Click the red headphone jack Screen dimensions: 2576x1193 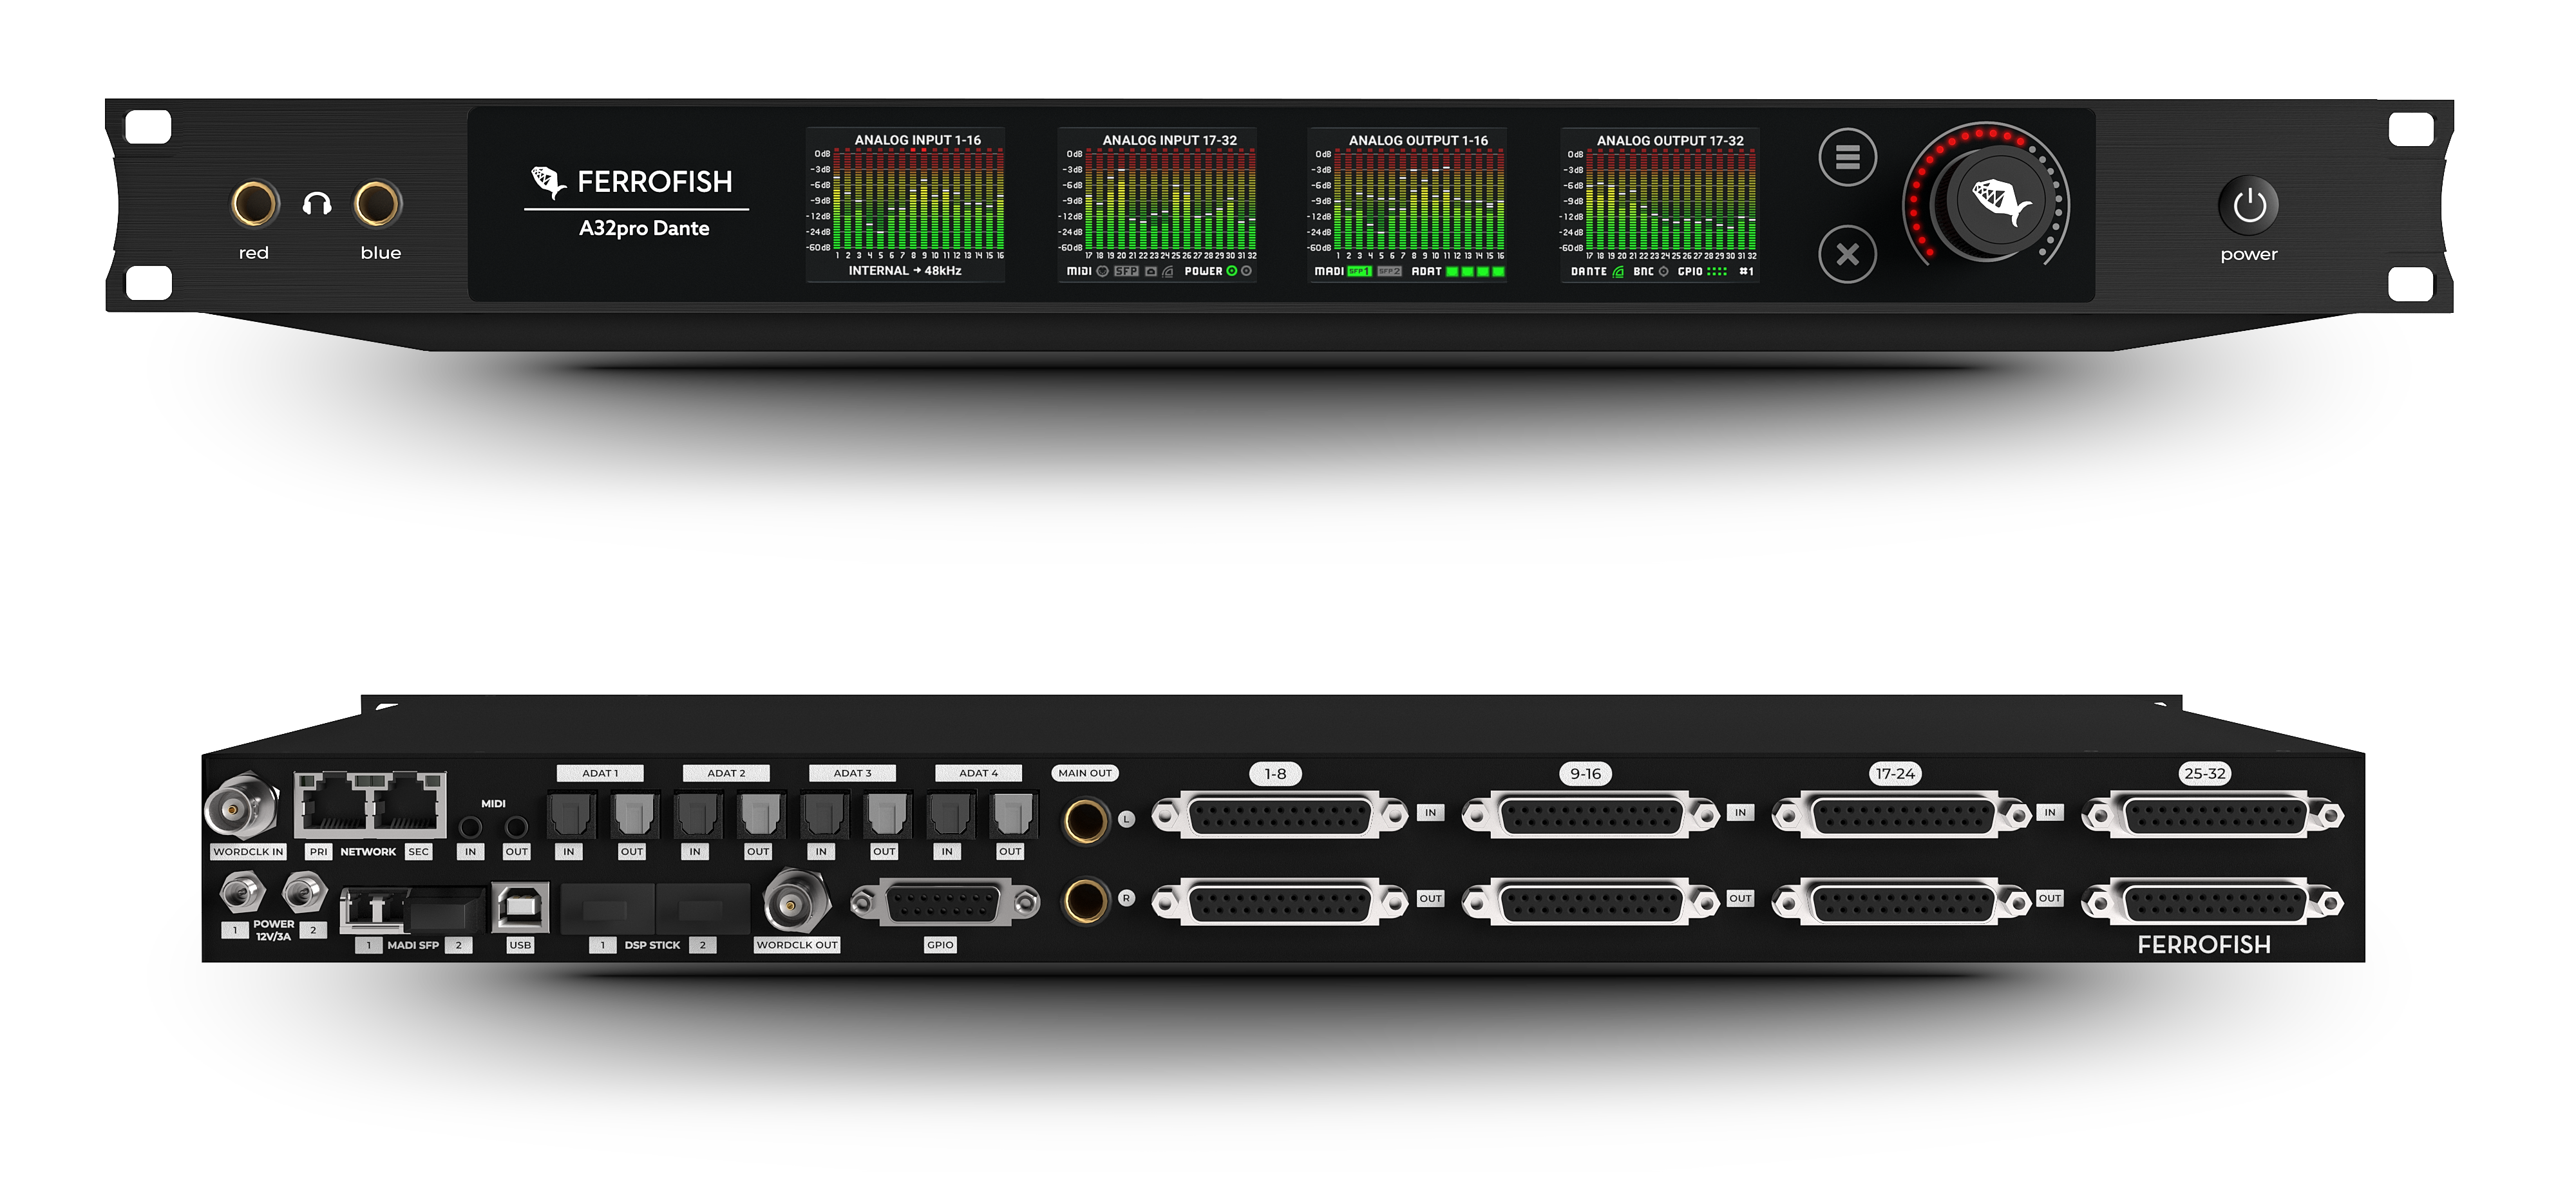click(254, 203)
